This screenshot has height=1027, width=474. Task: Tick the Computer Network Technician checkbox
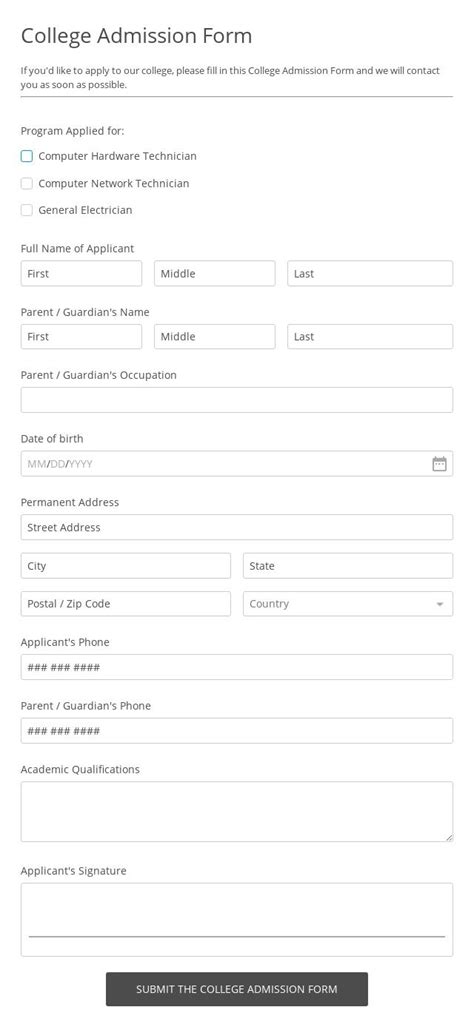27,183
